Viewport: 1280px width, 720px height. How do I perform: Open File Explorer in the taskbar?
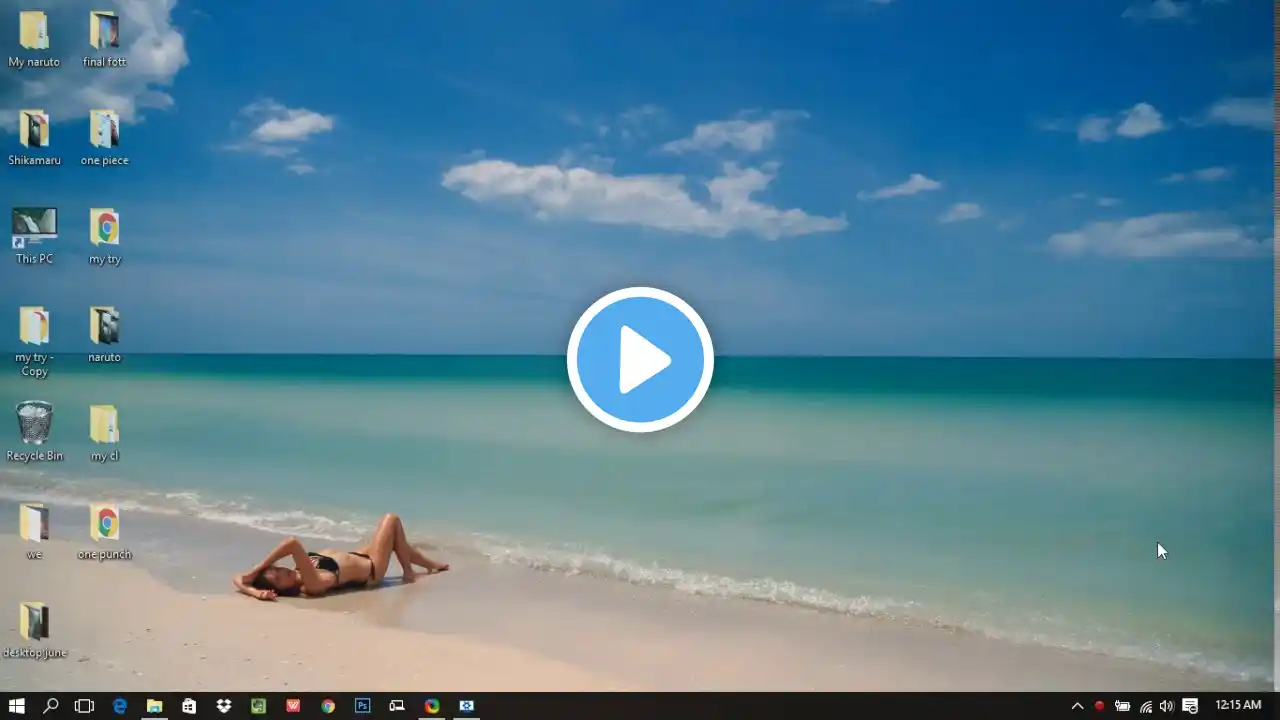pyautogui.click(x=154, y=706)
